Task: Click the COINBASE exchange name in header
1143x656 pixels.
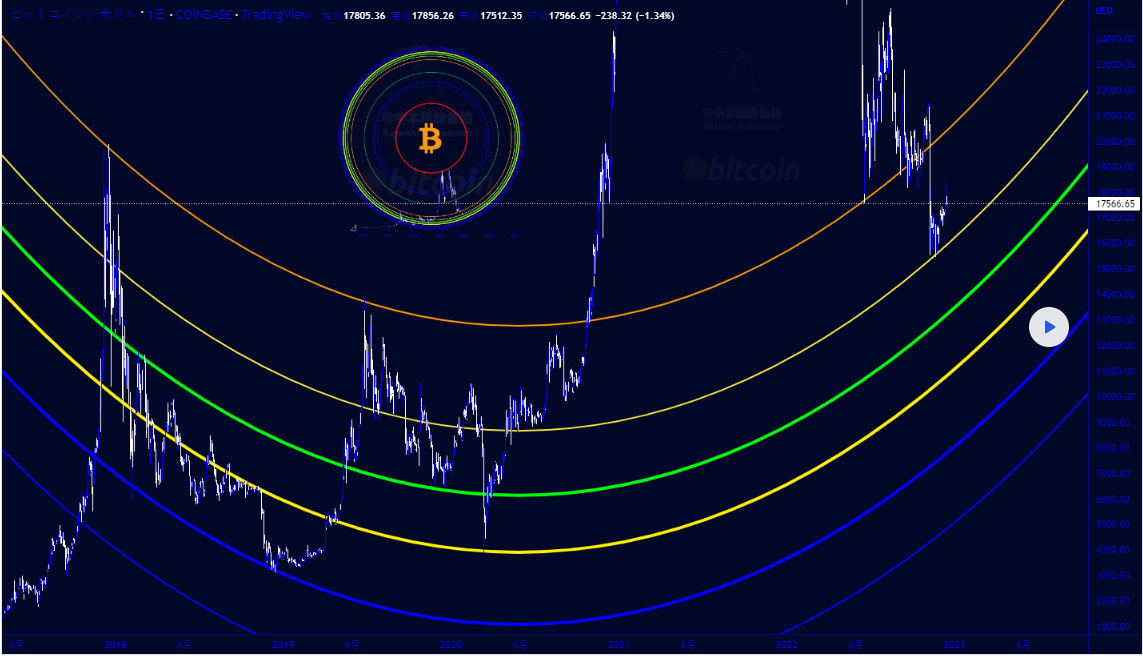Action: pos(208,15)
